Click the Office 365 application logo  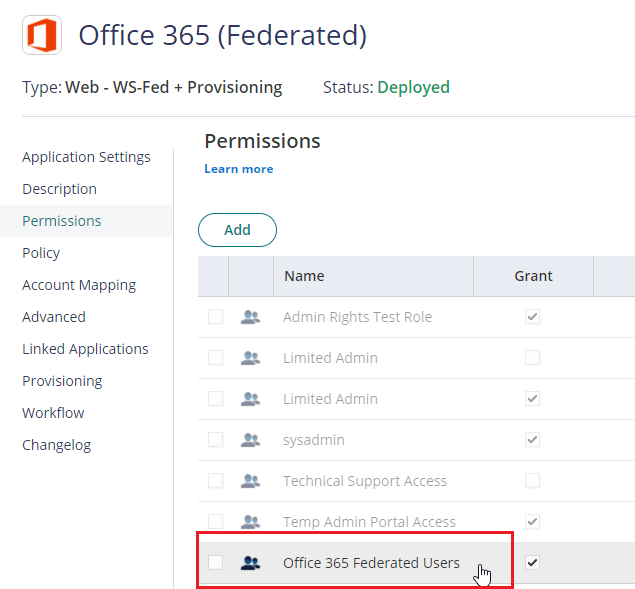point(42,35)
